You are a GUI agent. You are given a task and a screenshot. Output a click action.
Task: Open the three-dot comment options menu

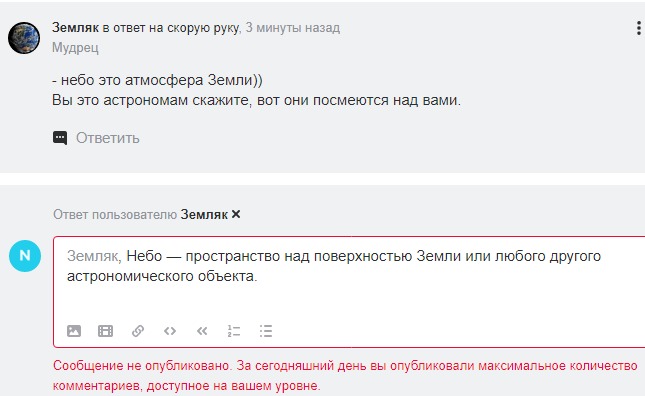coord(638,28)
